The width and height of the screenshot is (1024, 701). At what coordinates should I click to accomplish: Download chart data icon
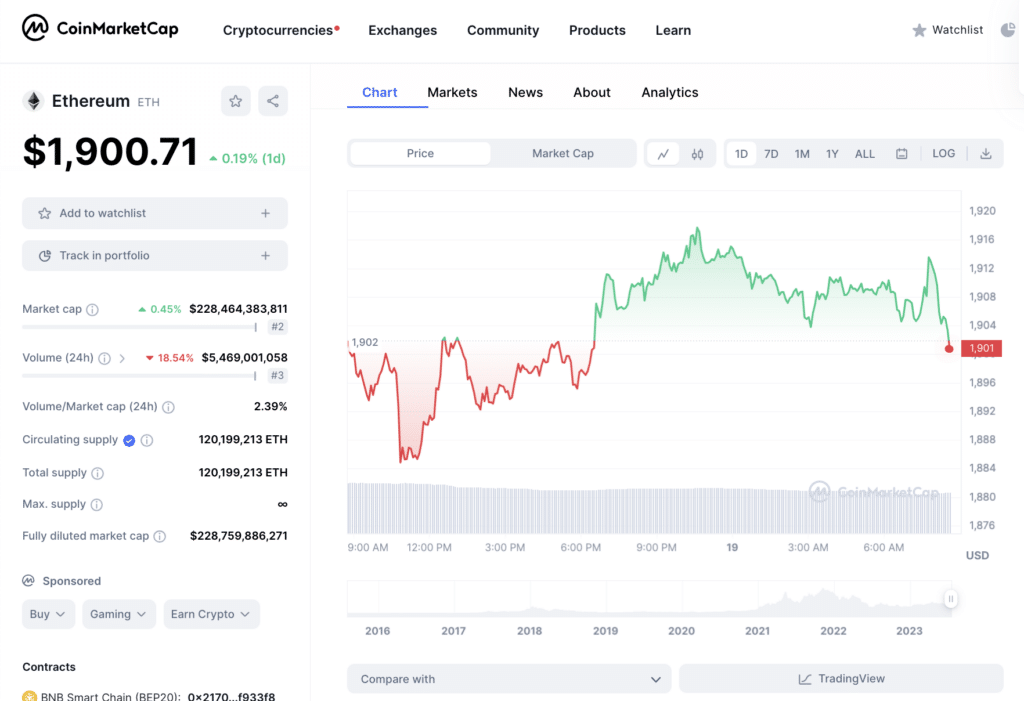(985, 154)
